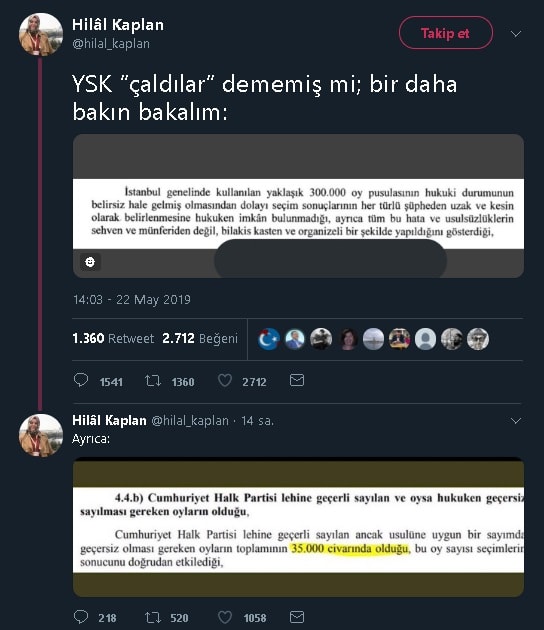Open Hilâl Kaplan's profile picture at top
Image resolution: width=544 pixels, height=630 pixels.
click(41, 34)
